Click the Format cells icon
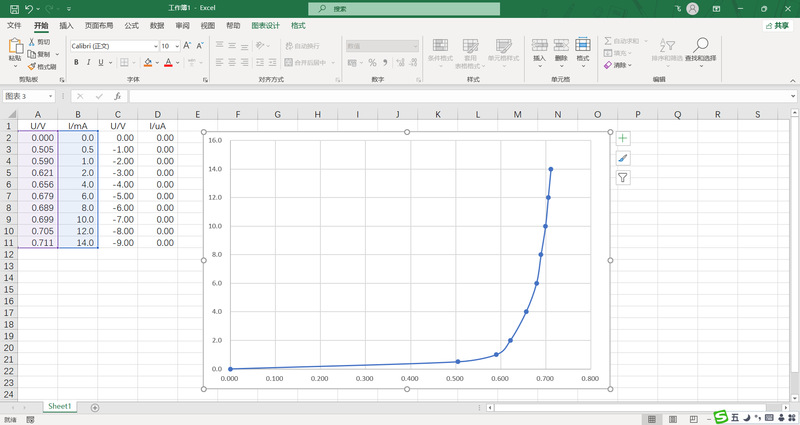The width and height of the screenshot is (800, 425). [x=583, y=45]
